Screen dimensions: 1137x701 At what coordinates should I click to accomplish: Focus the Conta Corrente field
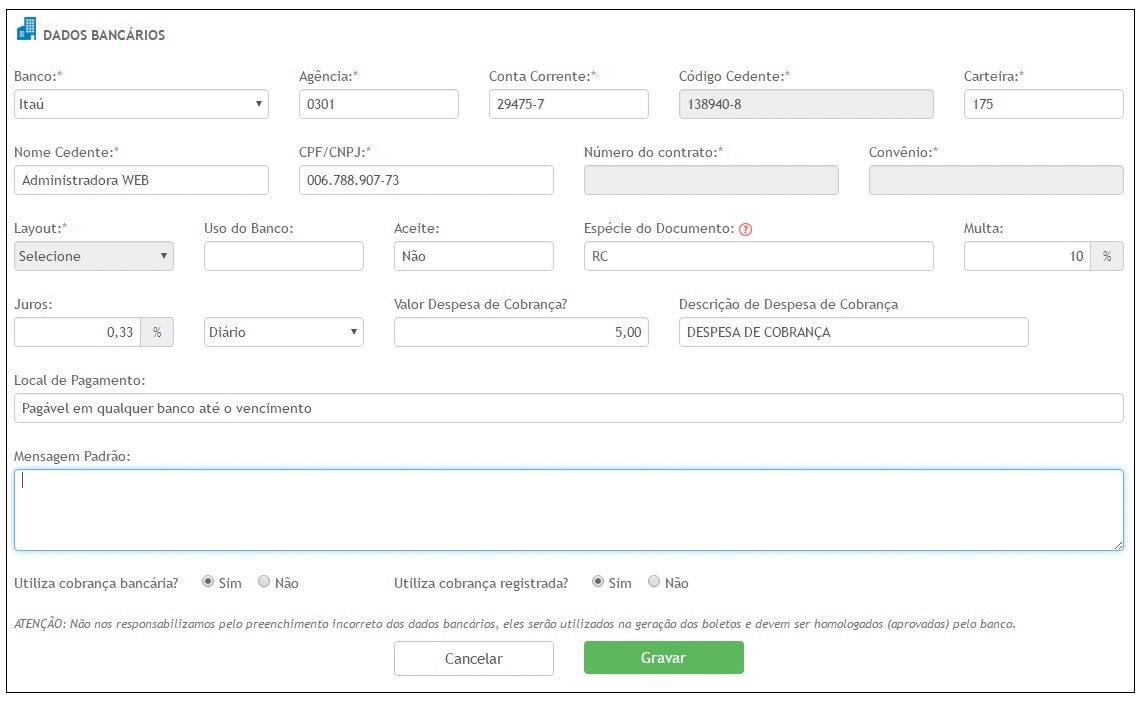(x=568, y=104)
